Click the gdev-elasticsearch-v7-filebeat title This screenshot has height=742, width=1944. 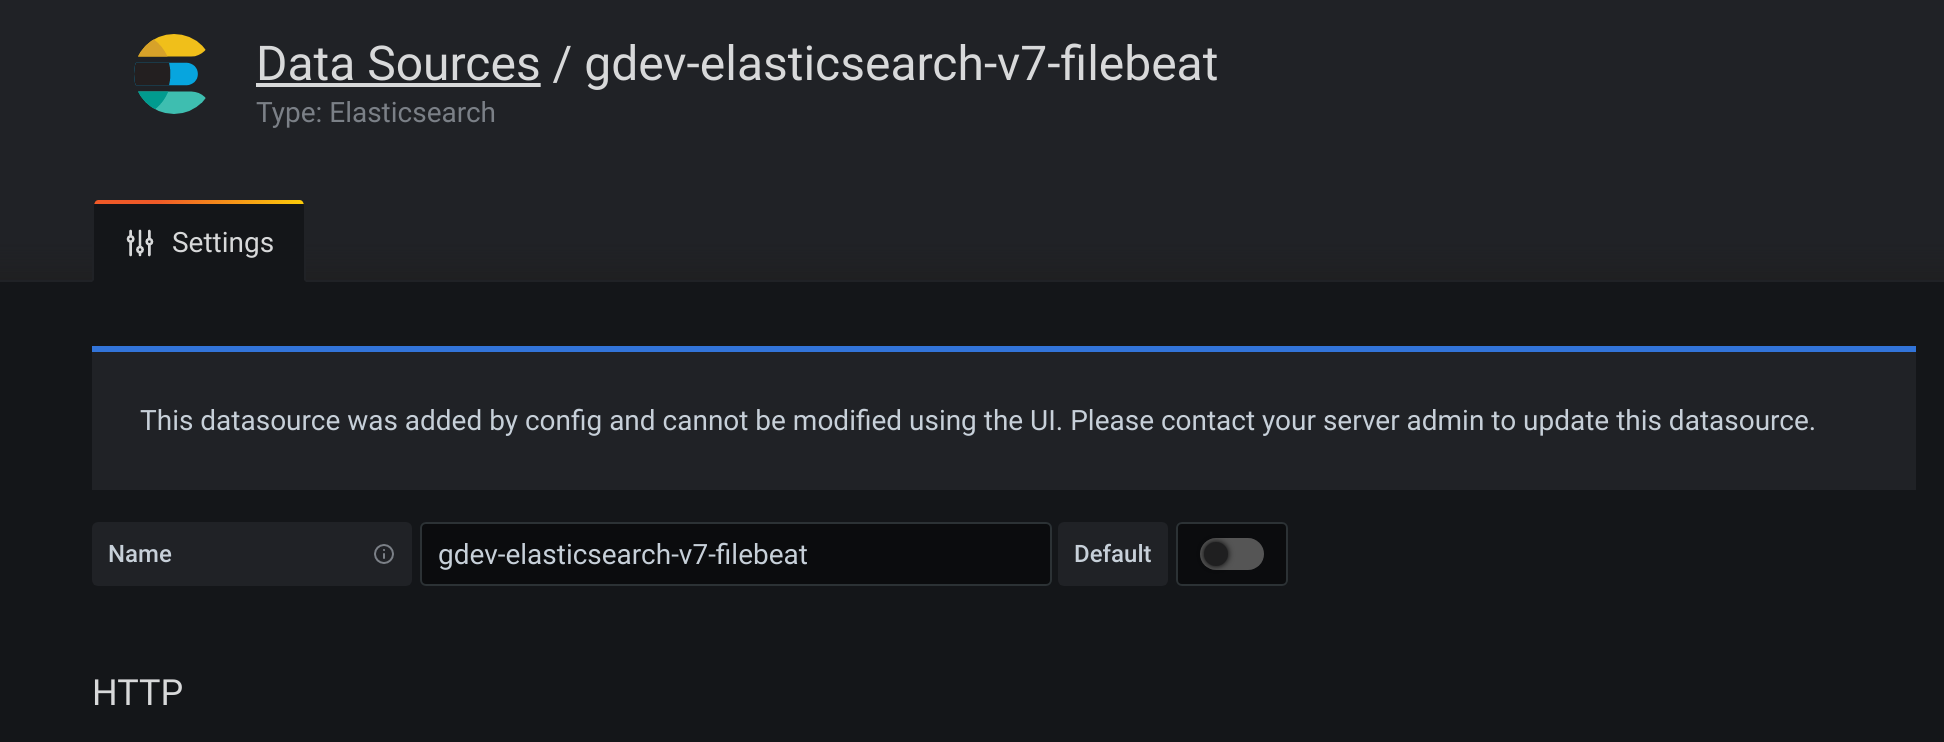899,63
